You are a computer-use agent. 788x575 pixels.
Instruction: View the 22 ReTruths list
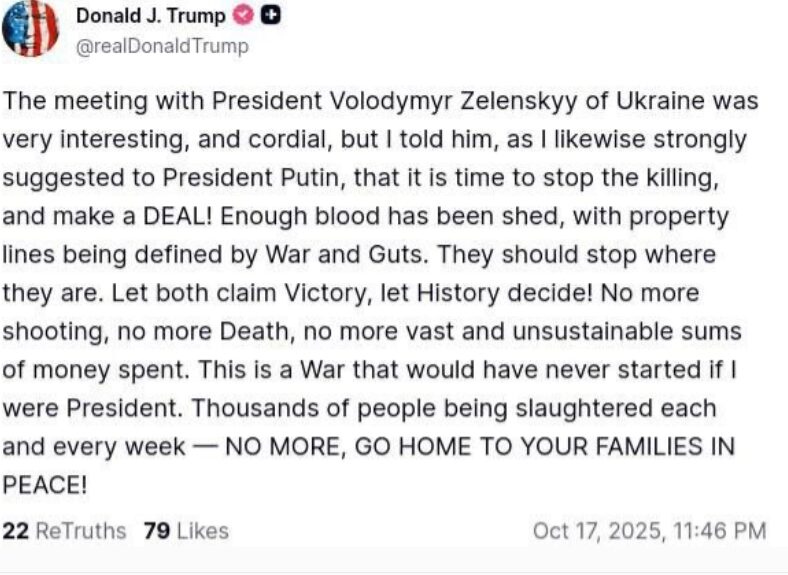tap(65, 531)
